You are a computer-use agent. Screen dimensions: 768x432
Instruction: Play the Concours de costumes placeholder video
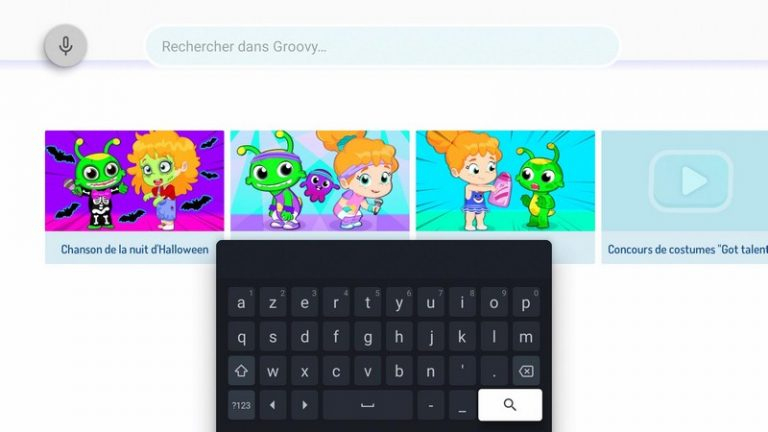point(691,181)
